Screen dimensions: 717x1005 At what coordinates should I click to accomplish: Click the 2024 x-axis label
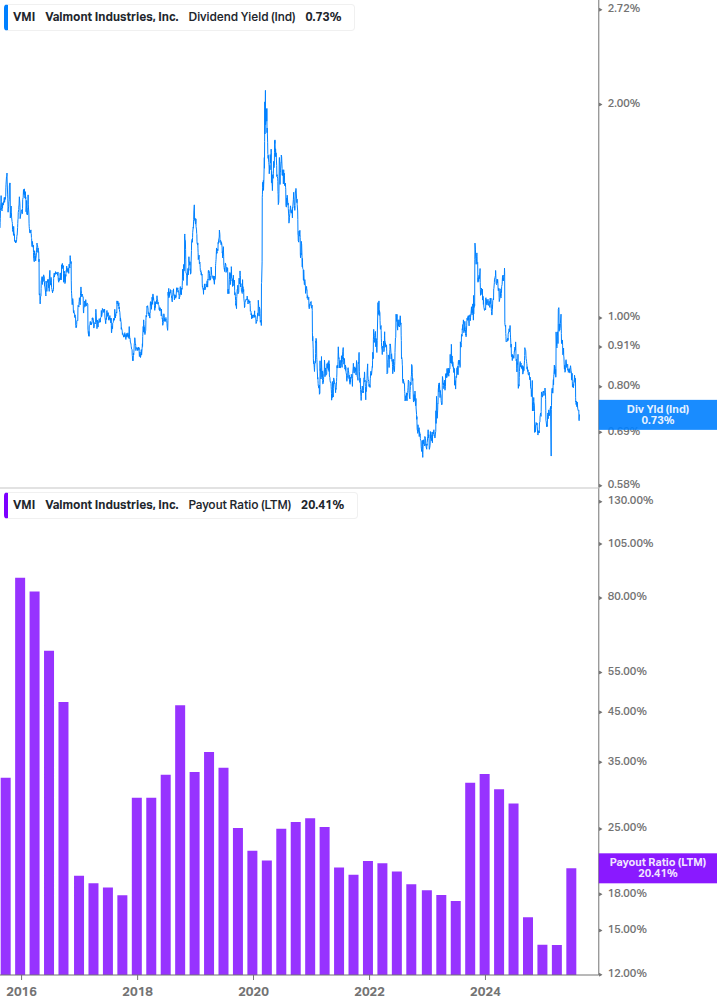coord(485,992)
